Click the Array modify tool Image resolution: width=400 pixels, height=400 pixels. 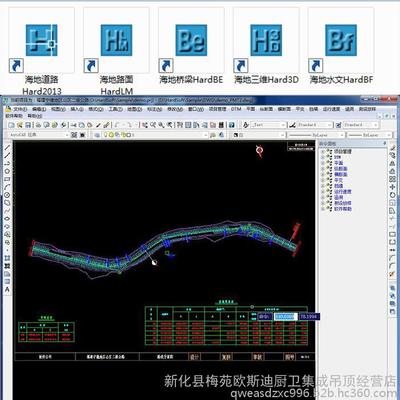[x=393, y=179]
